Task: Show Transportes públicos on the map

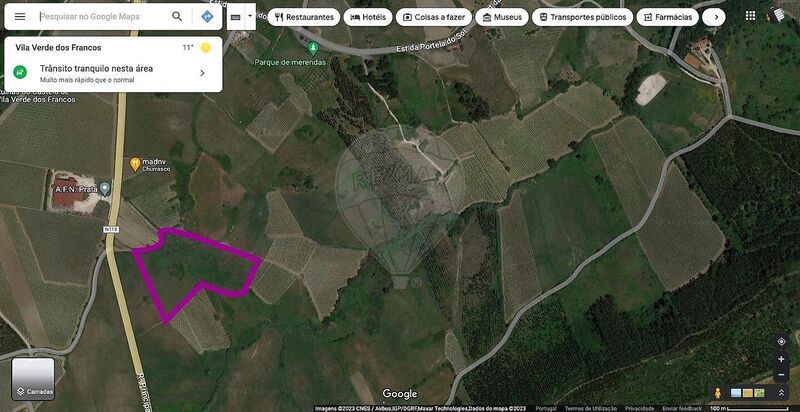Action: coord(583,17)
